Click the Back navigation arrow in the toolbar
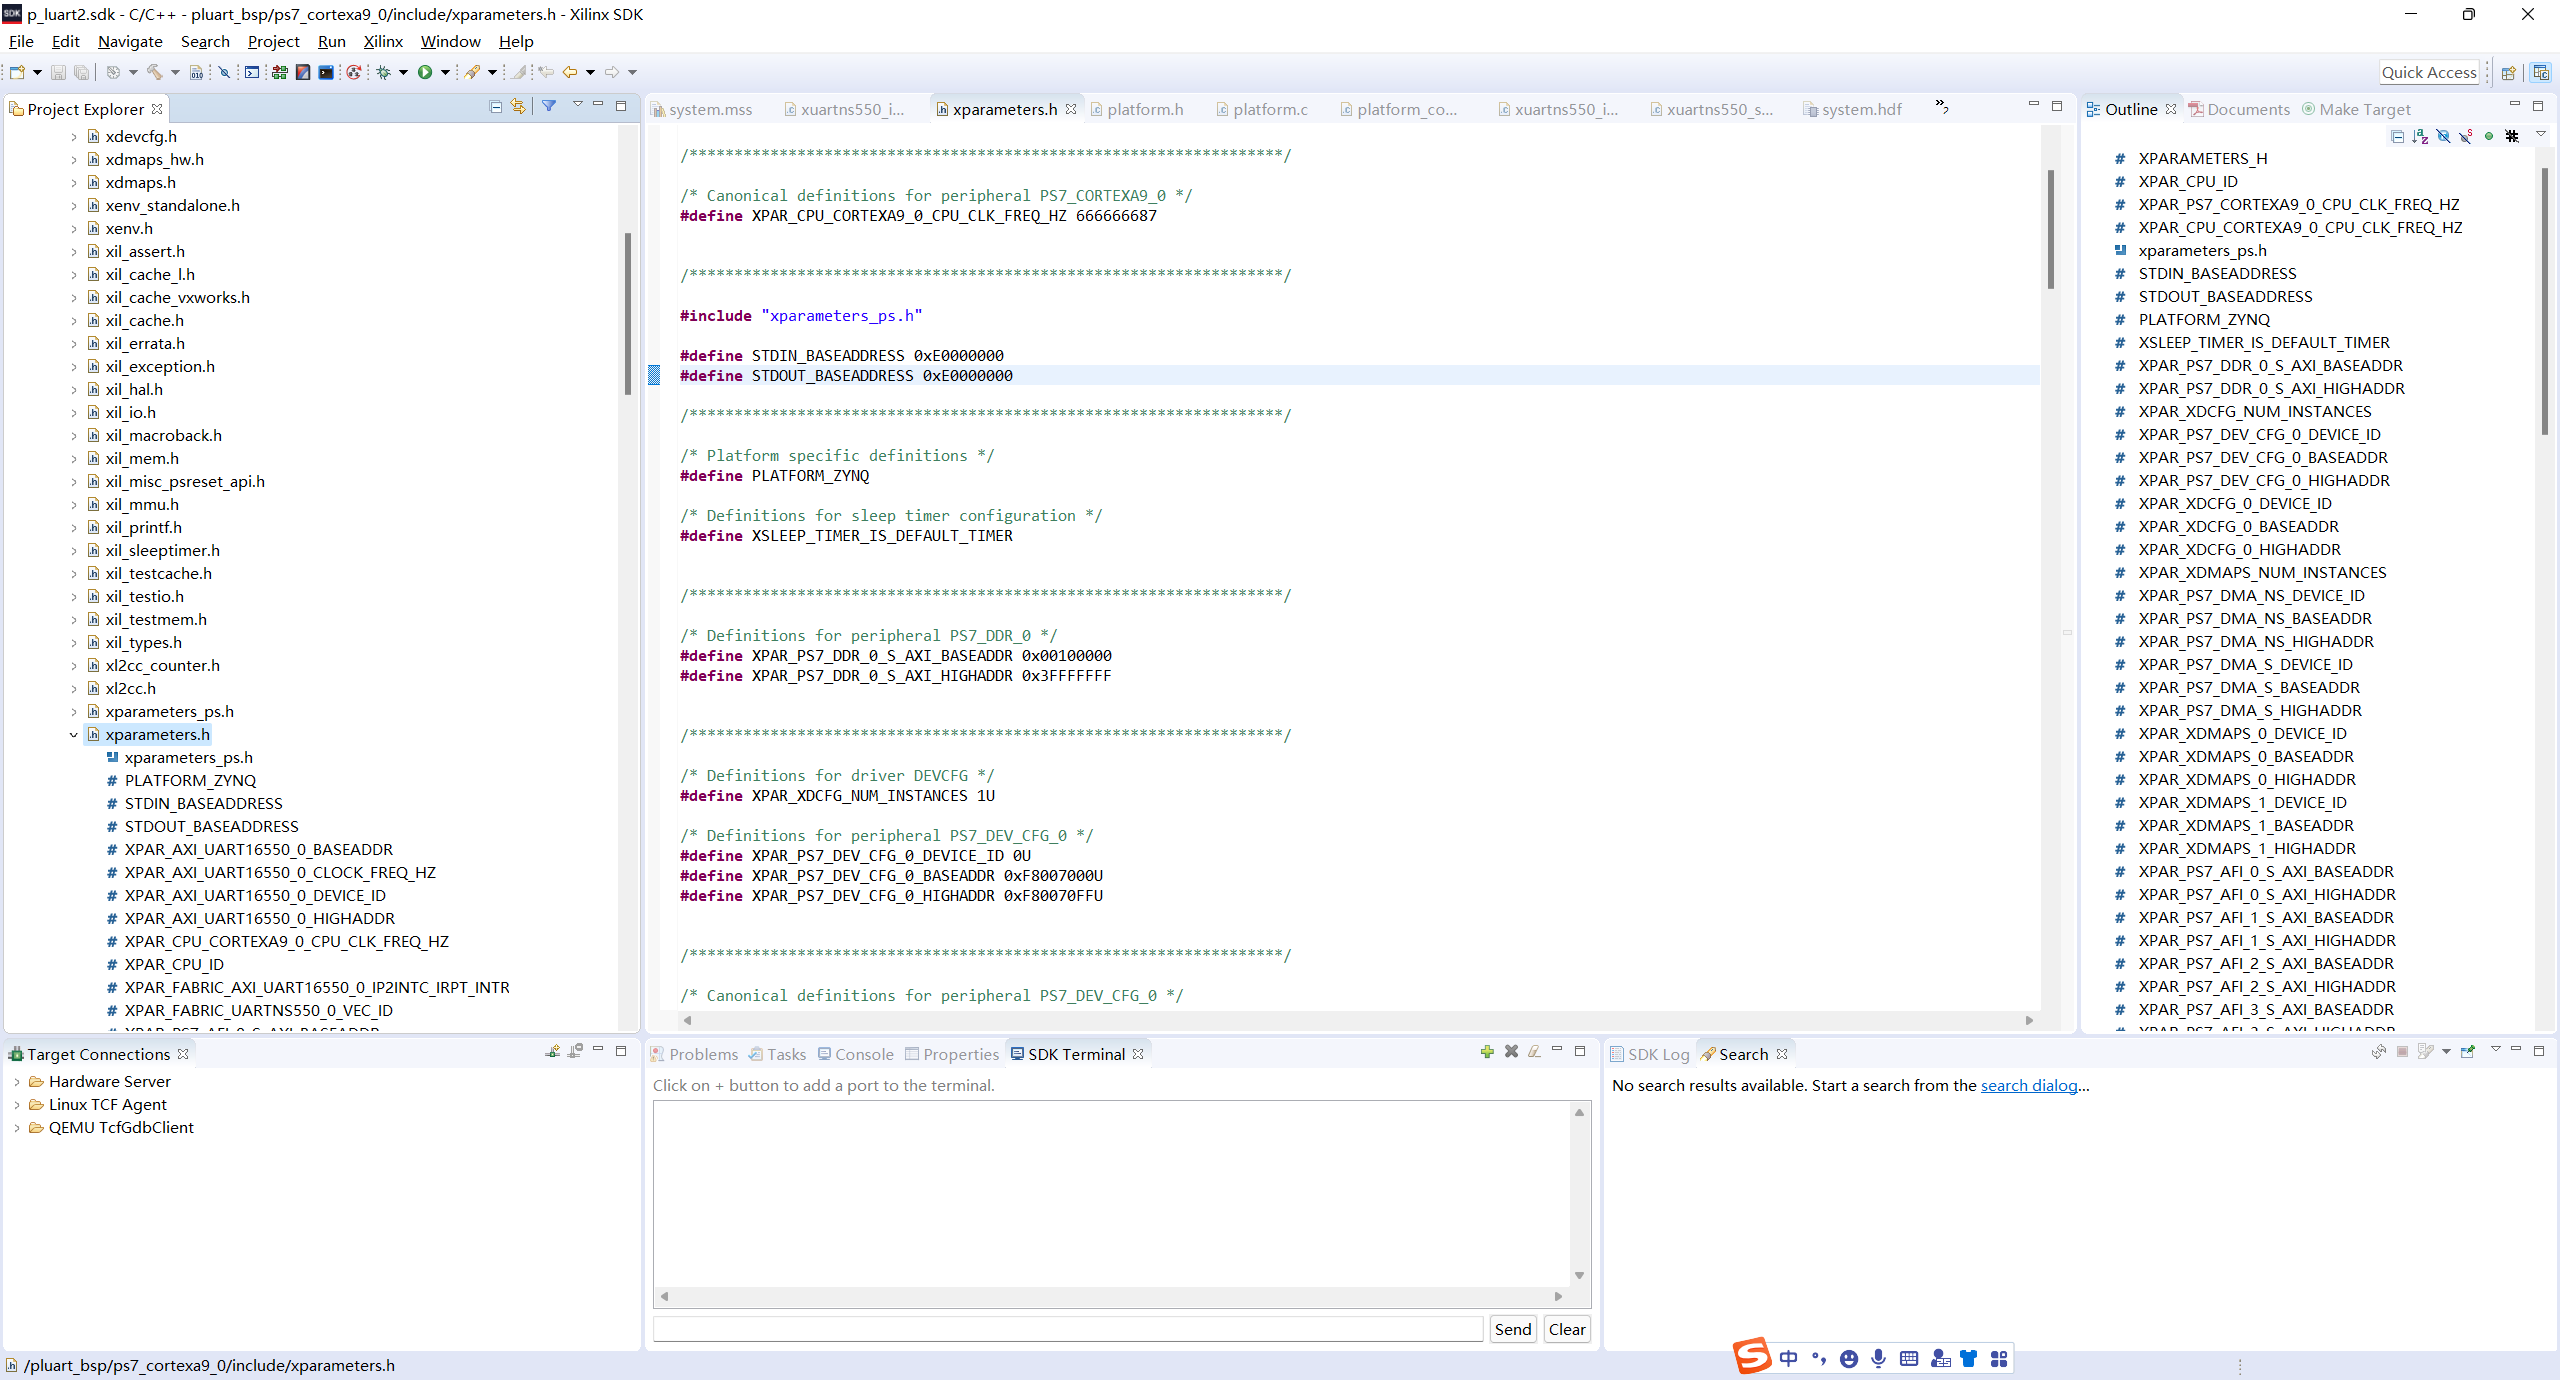 pyautogui.click(x=572, y=72)
